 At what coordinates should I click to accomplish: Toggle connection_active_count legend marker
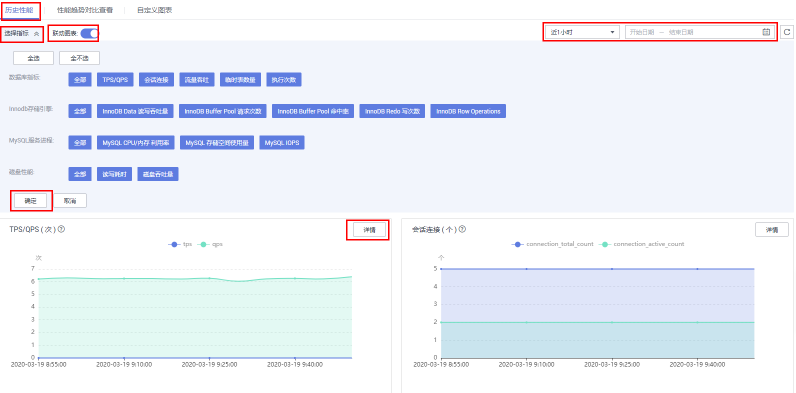[604, 244]
